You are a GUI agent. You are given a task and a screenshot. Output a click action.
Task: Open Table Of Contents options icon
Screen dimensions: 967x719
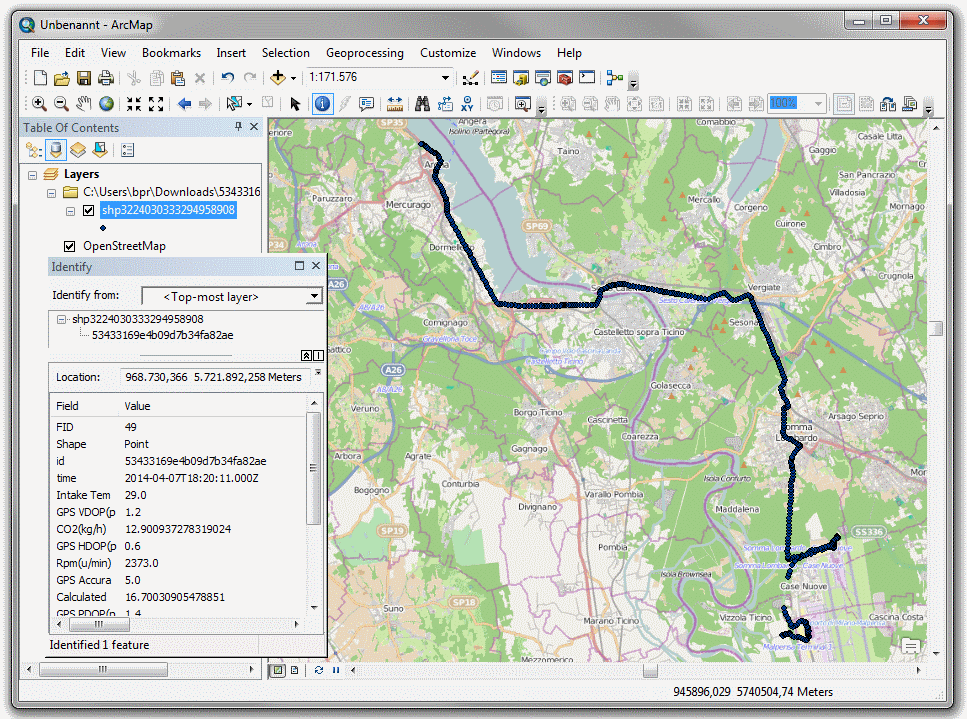[x=128, y=150]
